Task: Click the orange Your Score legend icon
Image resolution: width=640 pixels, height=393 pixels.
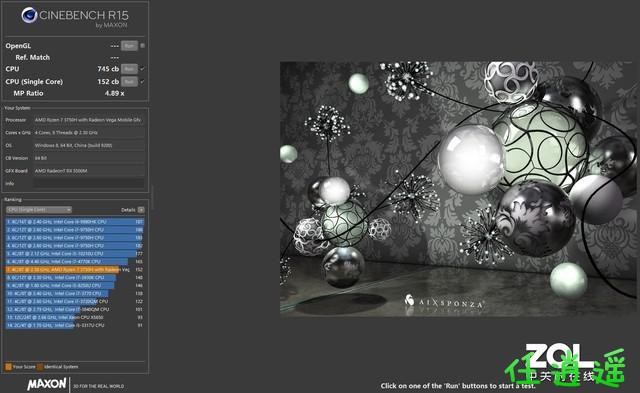Action: click(x=8, y=366)
